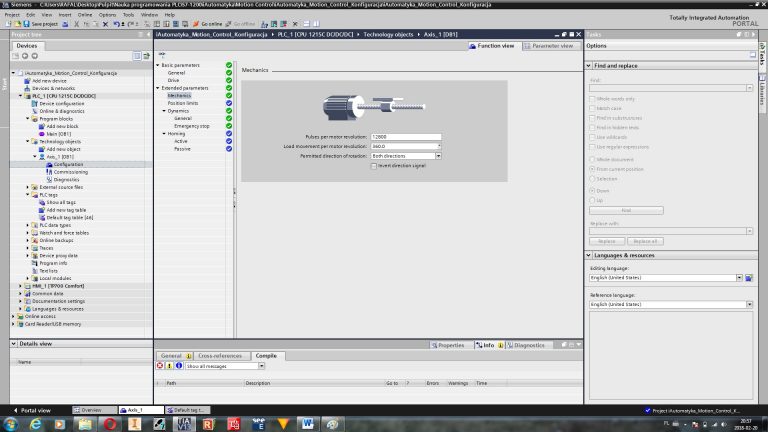
Task: Click Add new device in project tree
Action: click(x=50, y=81)
